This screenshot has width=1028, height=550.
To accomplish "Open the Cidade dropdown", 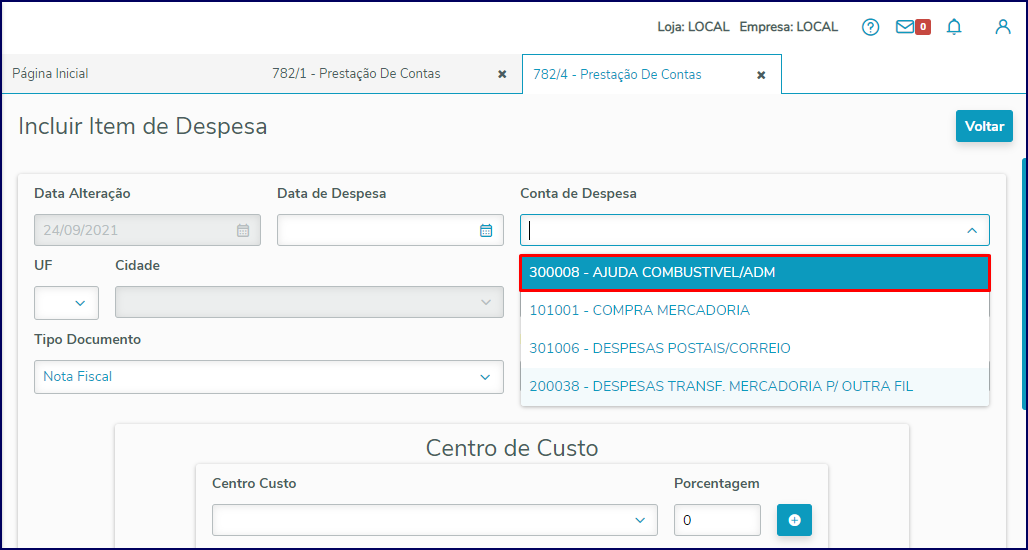I will click(x=309, y=302).
